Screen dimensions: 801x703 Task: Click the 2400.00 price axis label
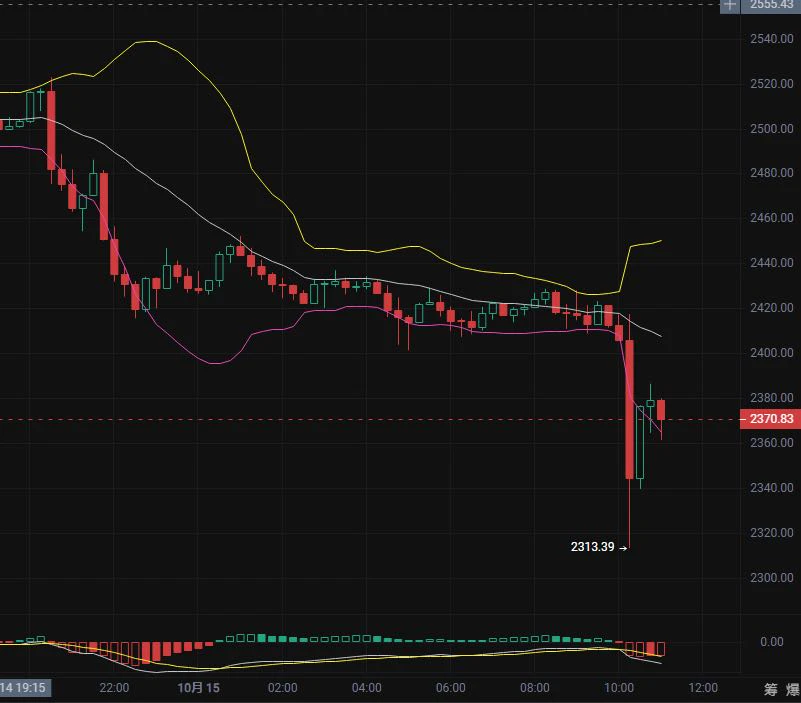772,353
